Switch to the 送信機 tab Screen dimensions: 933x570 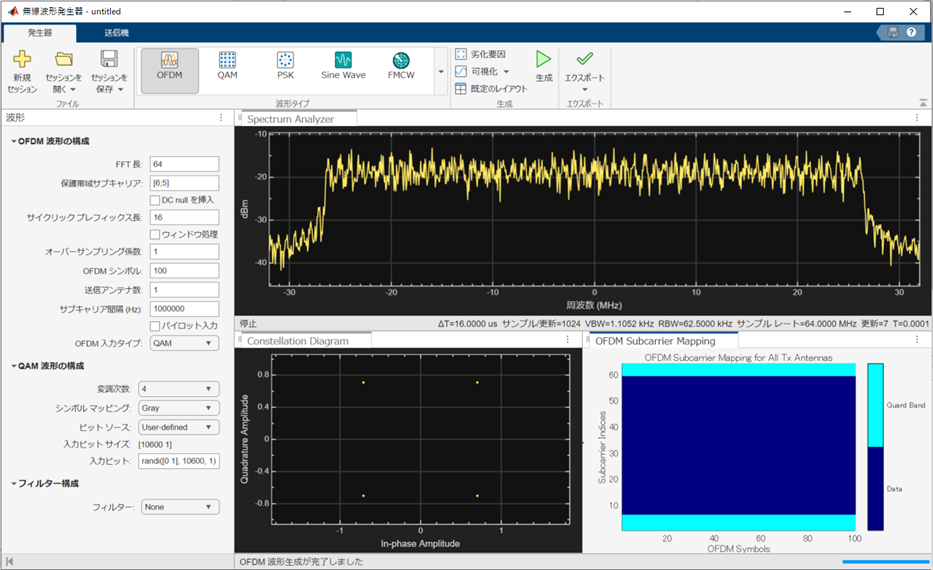[116, 33]
